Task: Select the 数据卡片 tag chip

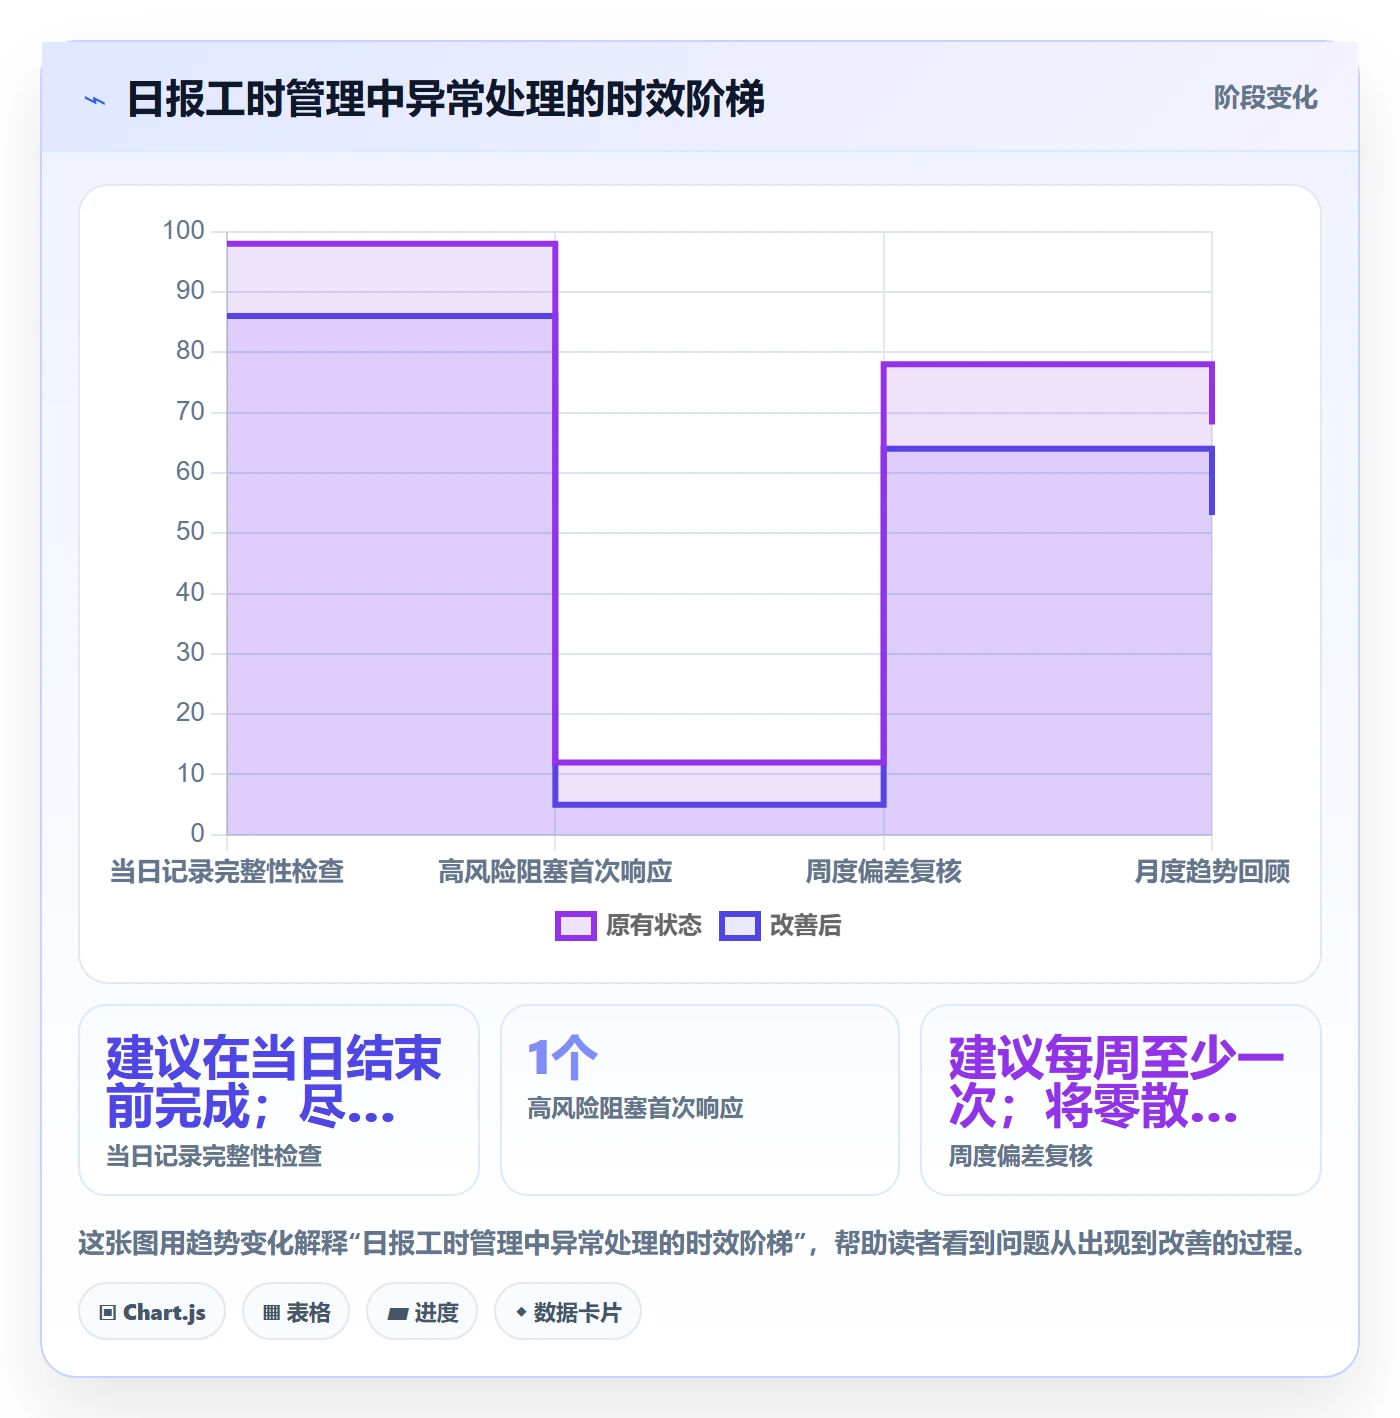Action: [568, 1312]
